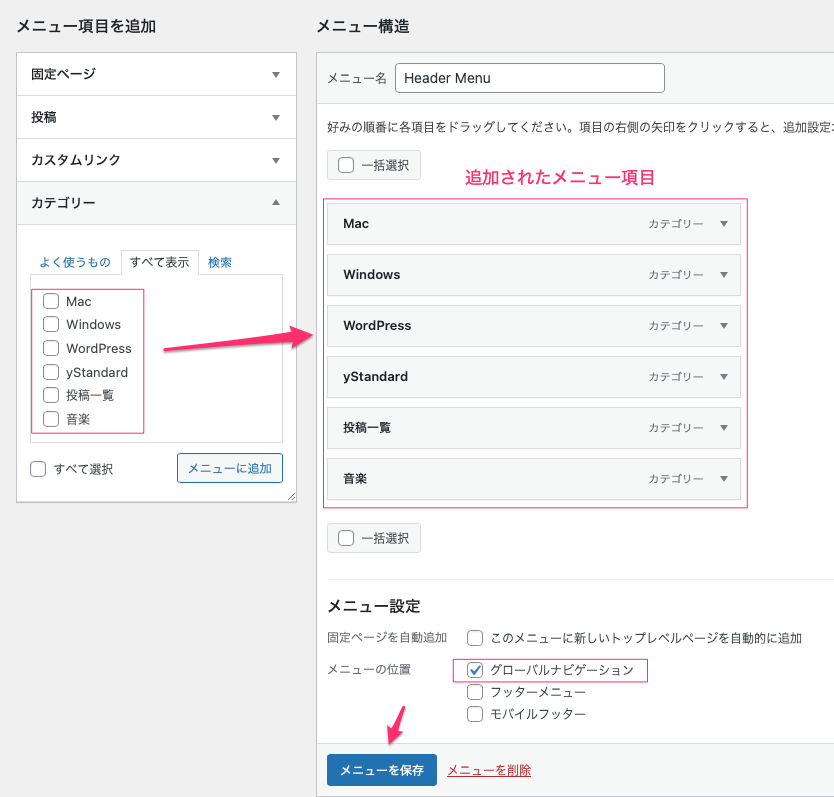834x797 pixels.
Task: Open the 検索 tab
Action: point(220,263)
